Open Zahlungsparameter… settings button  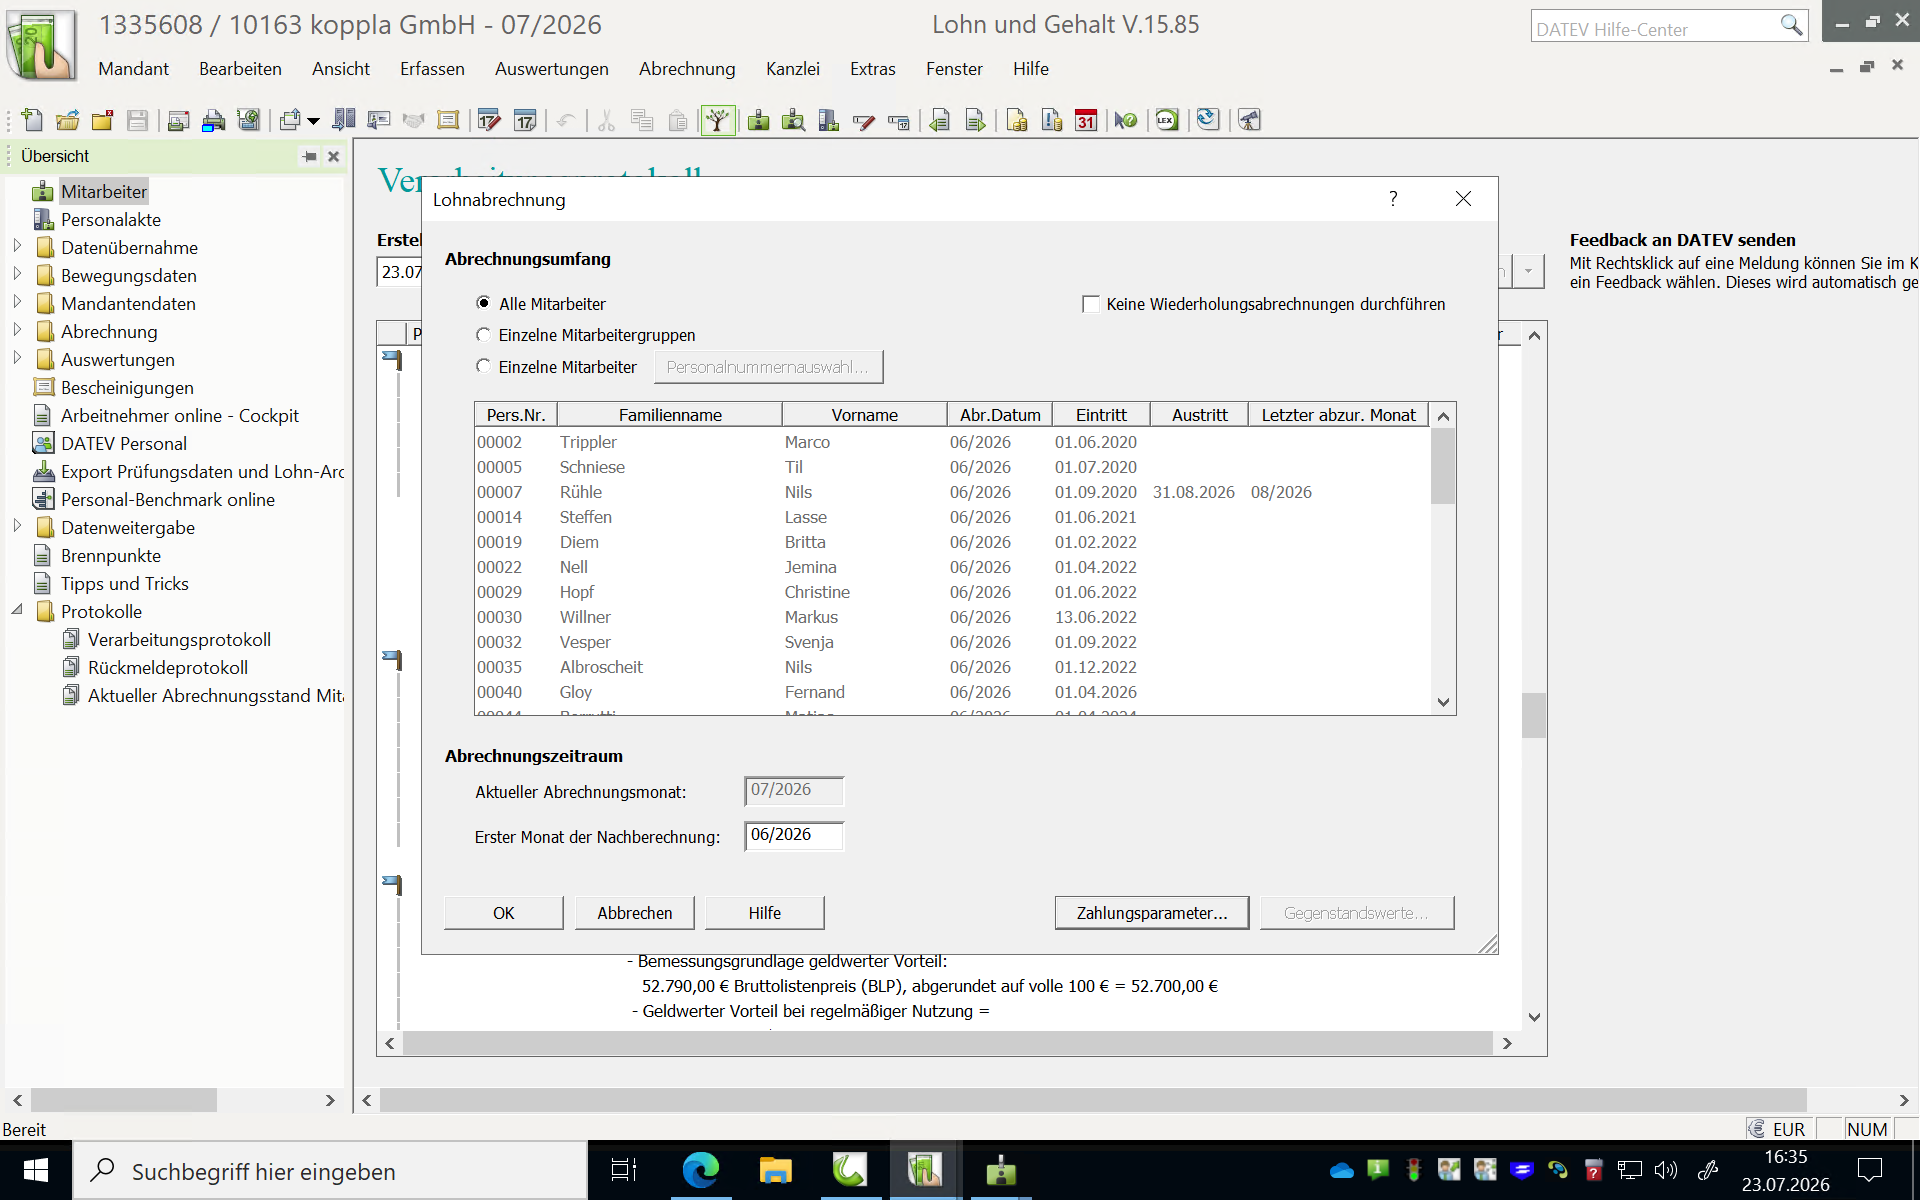(x=1152, y=913)
